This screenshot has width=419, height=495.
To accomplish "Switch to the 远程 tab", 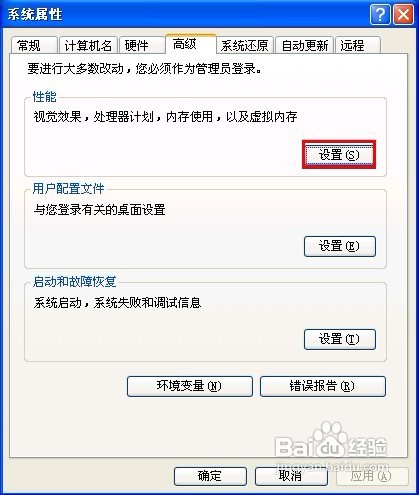I will [358, 45].
